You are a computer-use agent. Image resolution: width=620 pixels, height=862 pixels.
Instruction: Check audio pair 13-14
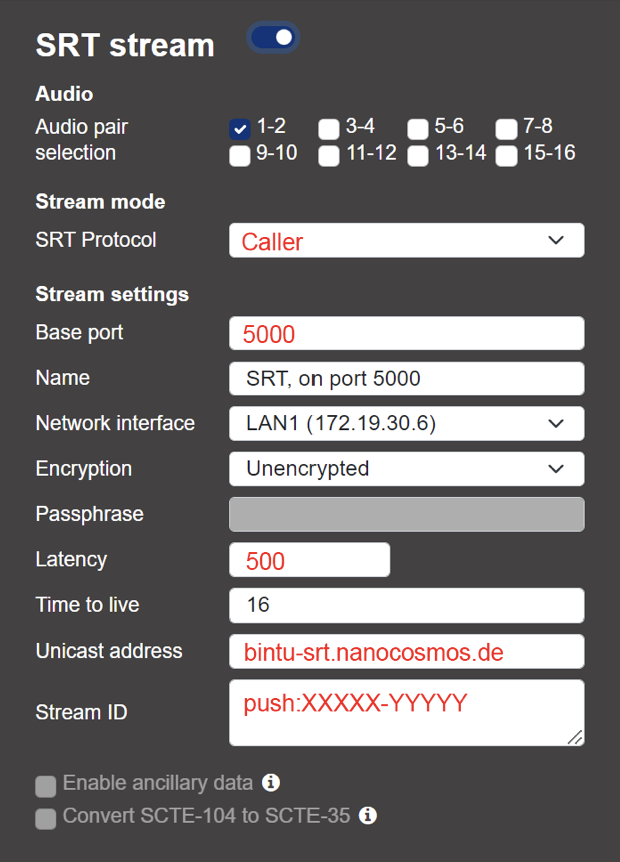click(x=417, y=156)
